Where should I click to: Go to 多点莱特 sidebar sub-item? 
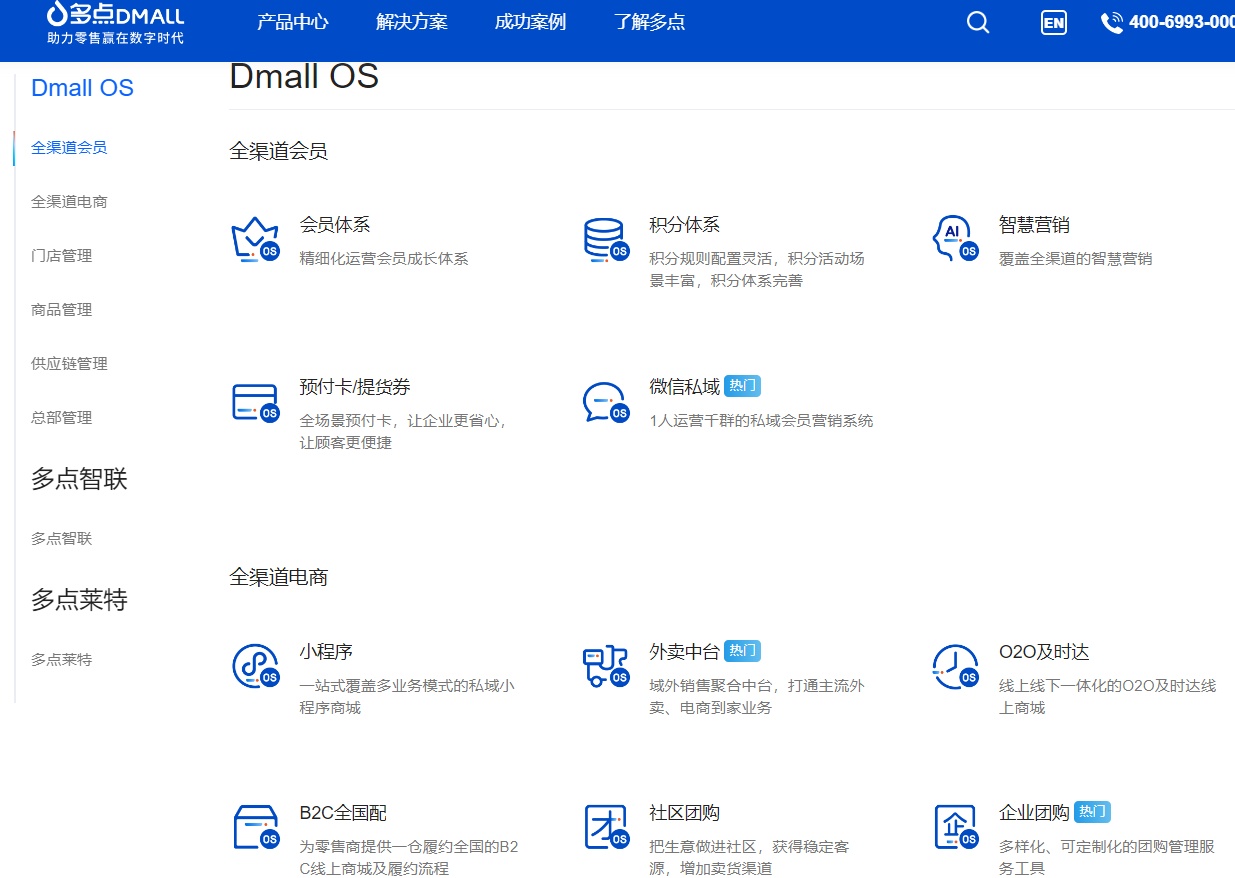[x=61, y=659]
